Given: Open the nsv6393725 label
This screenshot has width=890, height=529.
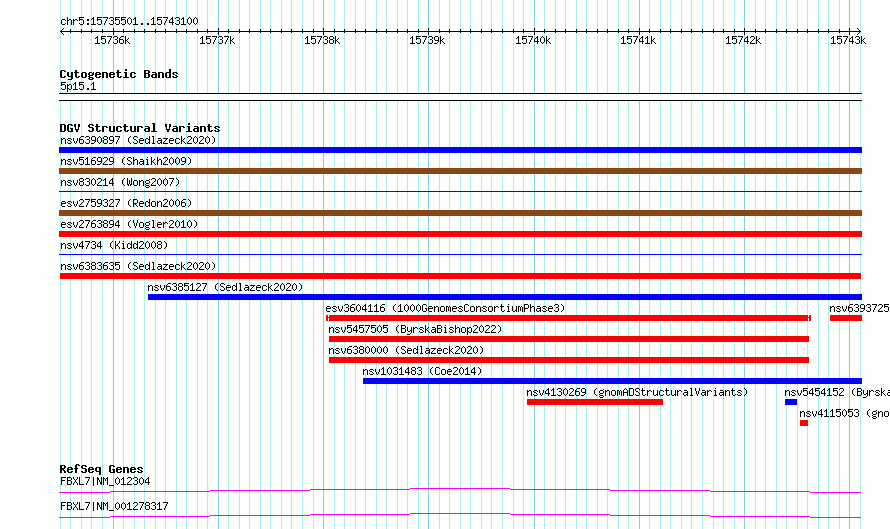Looking at the screenshot, I should pyautogui.click(x=859, y=308).
